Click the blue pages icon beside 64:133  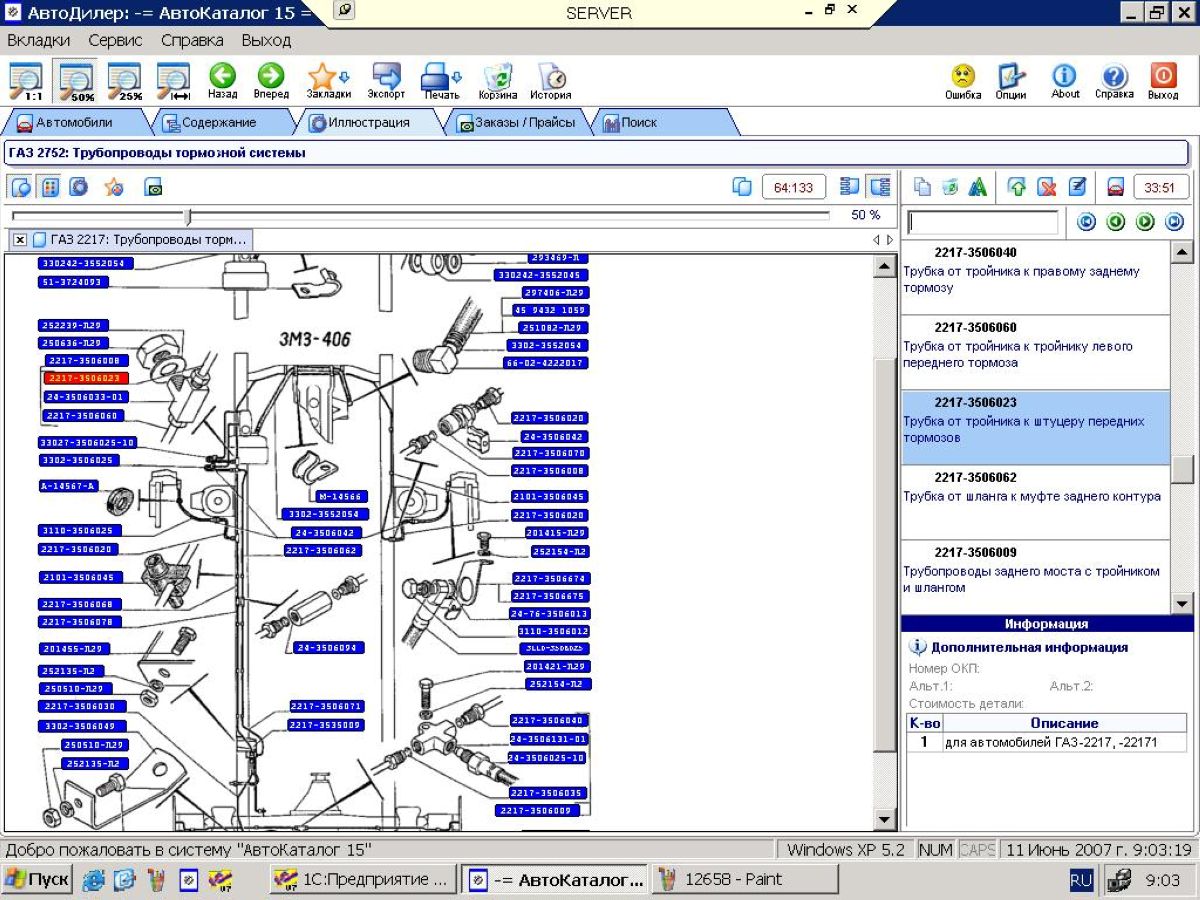(x=741, y=187)
